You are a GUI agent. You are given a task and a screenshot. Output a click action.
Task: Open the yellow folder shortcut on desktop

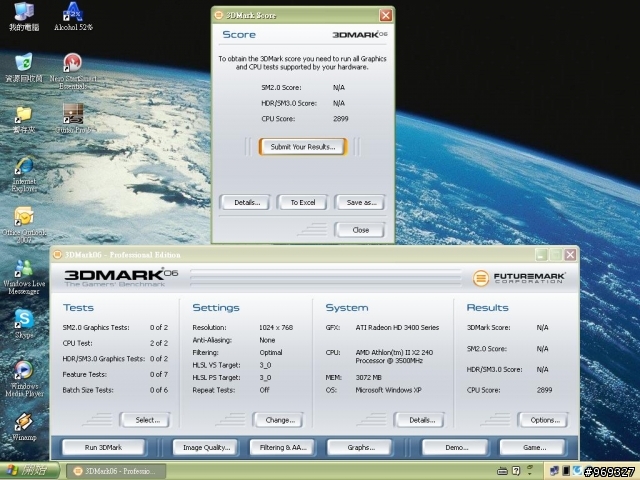(24, 119)
